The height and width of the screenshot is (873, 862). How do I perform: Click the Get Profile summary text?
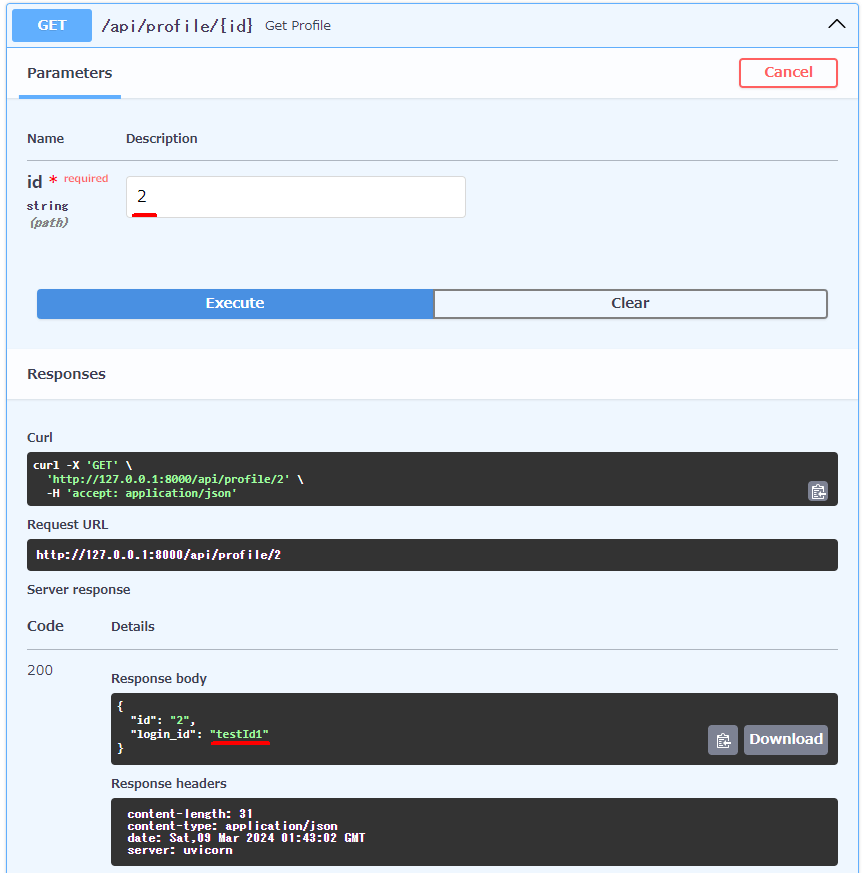coord(298,26)
